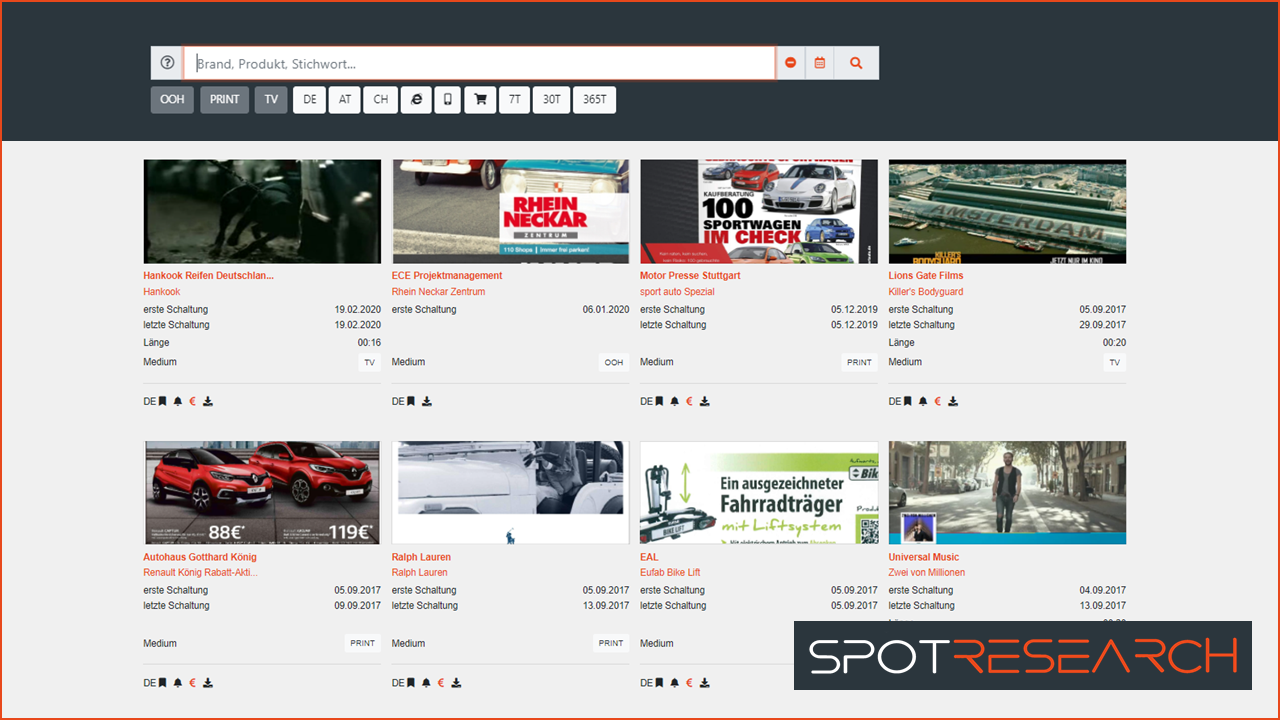Toggle the shopping cart filter
1280x720 pixels.
pyautogui.click(x=480, y=100)
